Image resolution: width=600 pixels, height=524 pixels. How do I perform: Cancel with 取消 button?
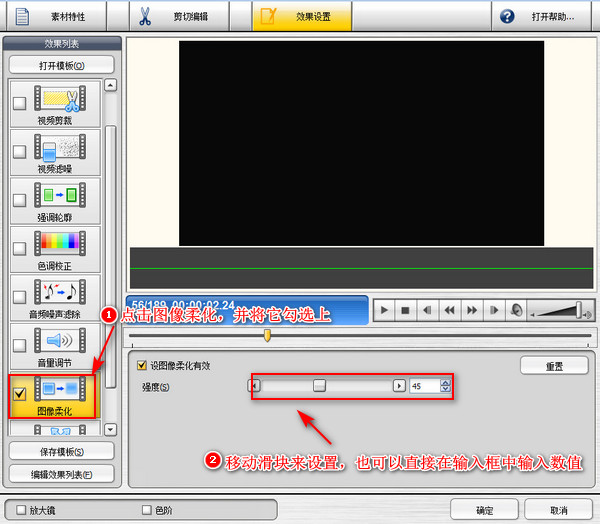pyautogui.click(x=559, y=510)
